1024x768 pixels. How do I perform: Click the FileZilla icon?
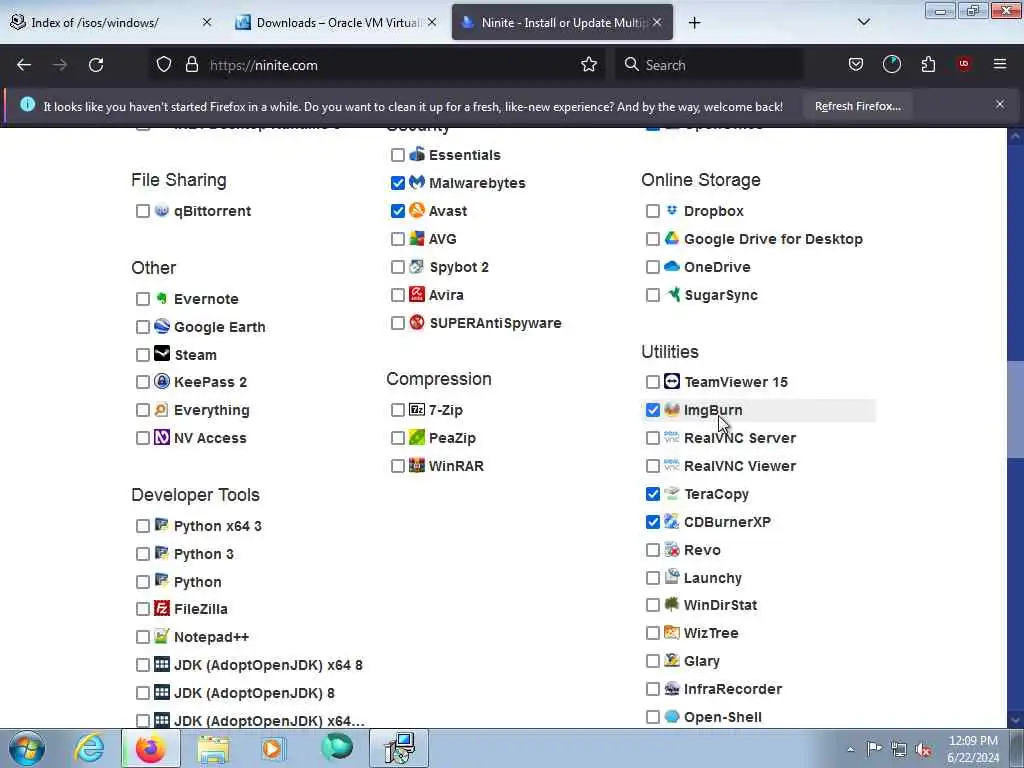point(162,609)
